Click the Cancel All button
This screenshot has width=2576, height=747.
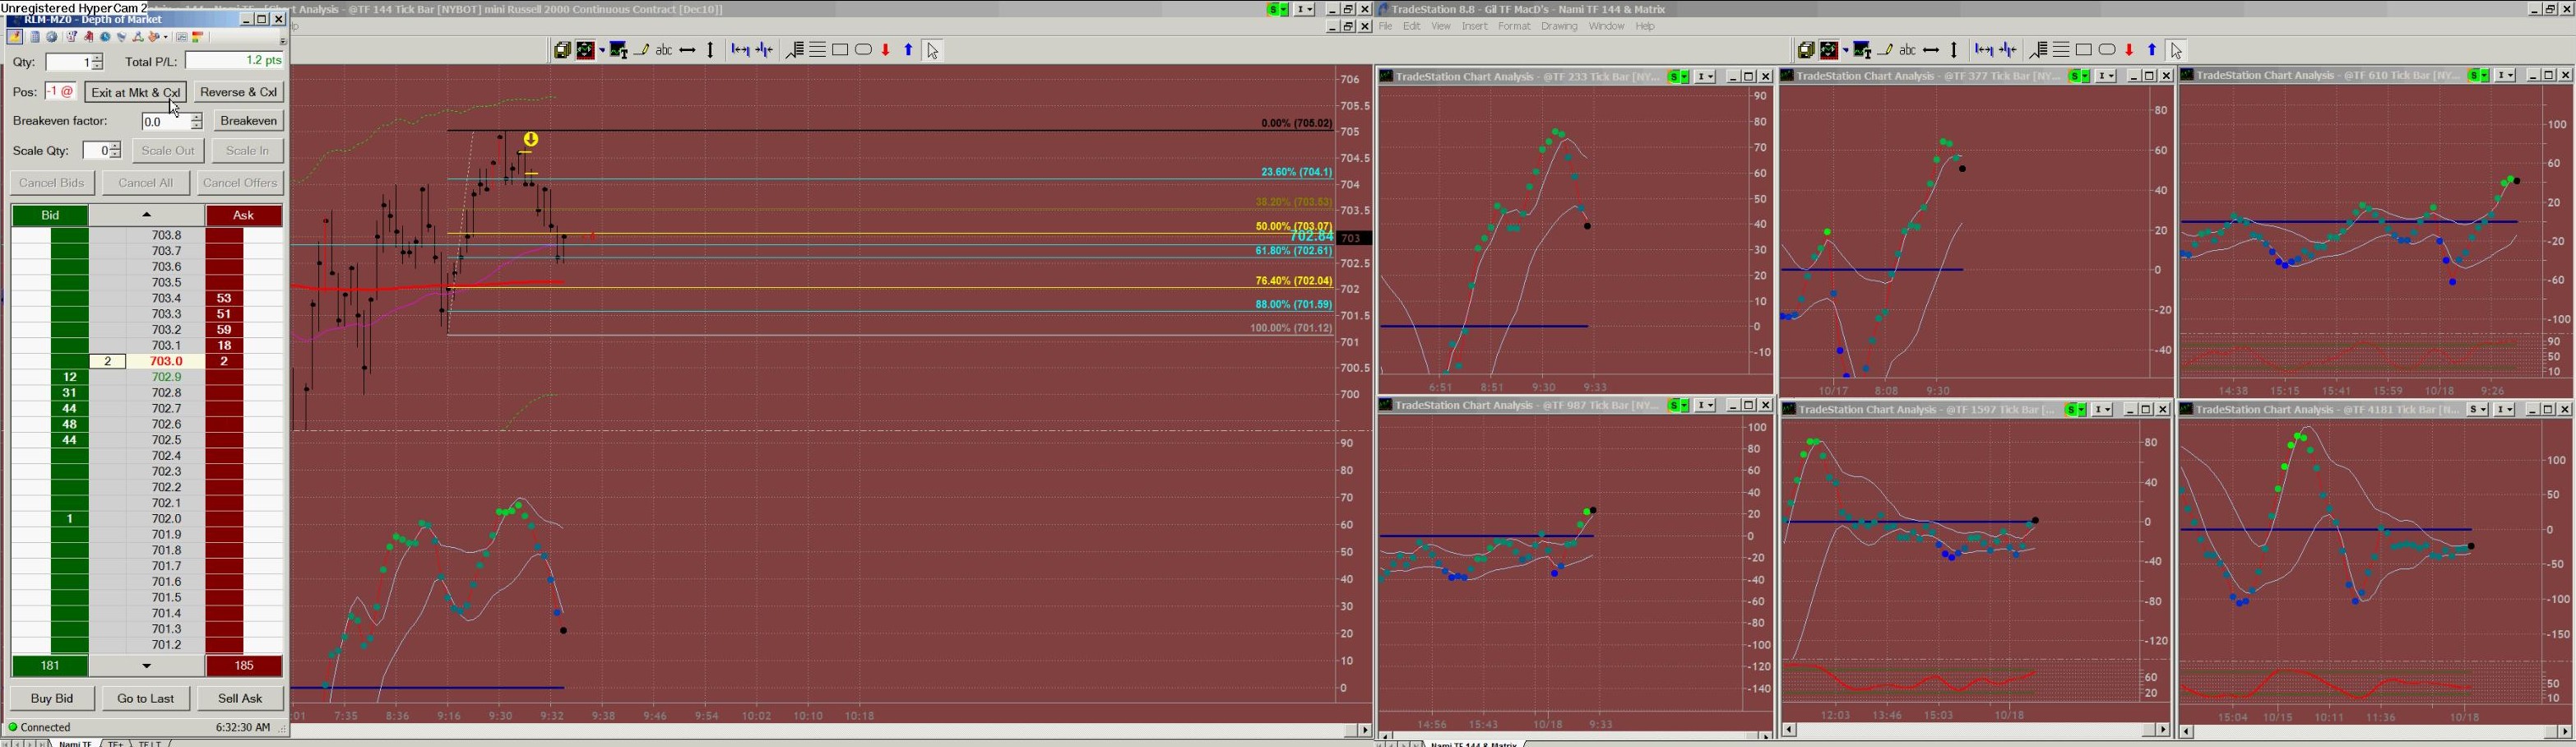pos(146,183)
